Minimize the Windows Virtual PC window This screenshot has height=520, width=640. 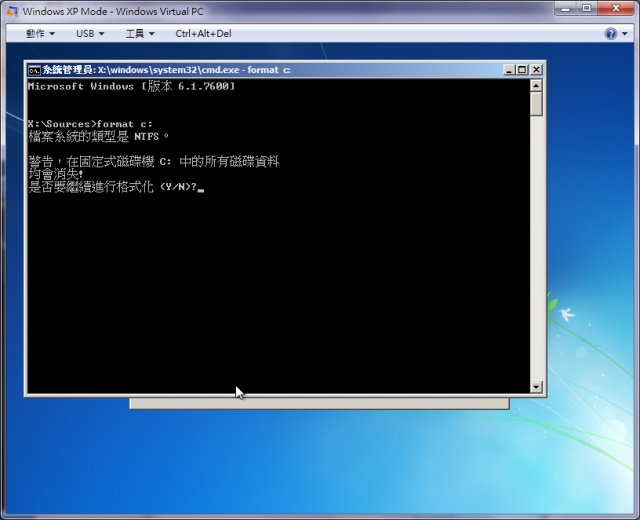pyautogui.click(x=565, y=9)
